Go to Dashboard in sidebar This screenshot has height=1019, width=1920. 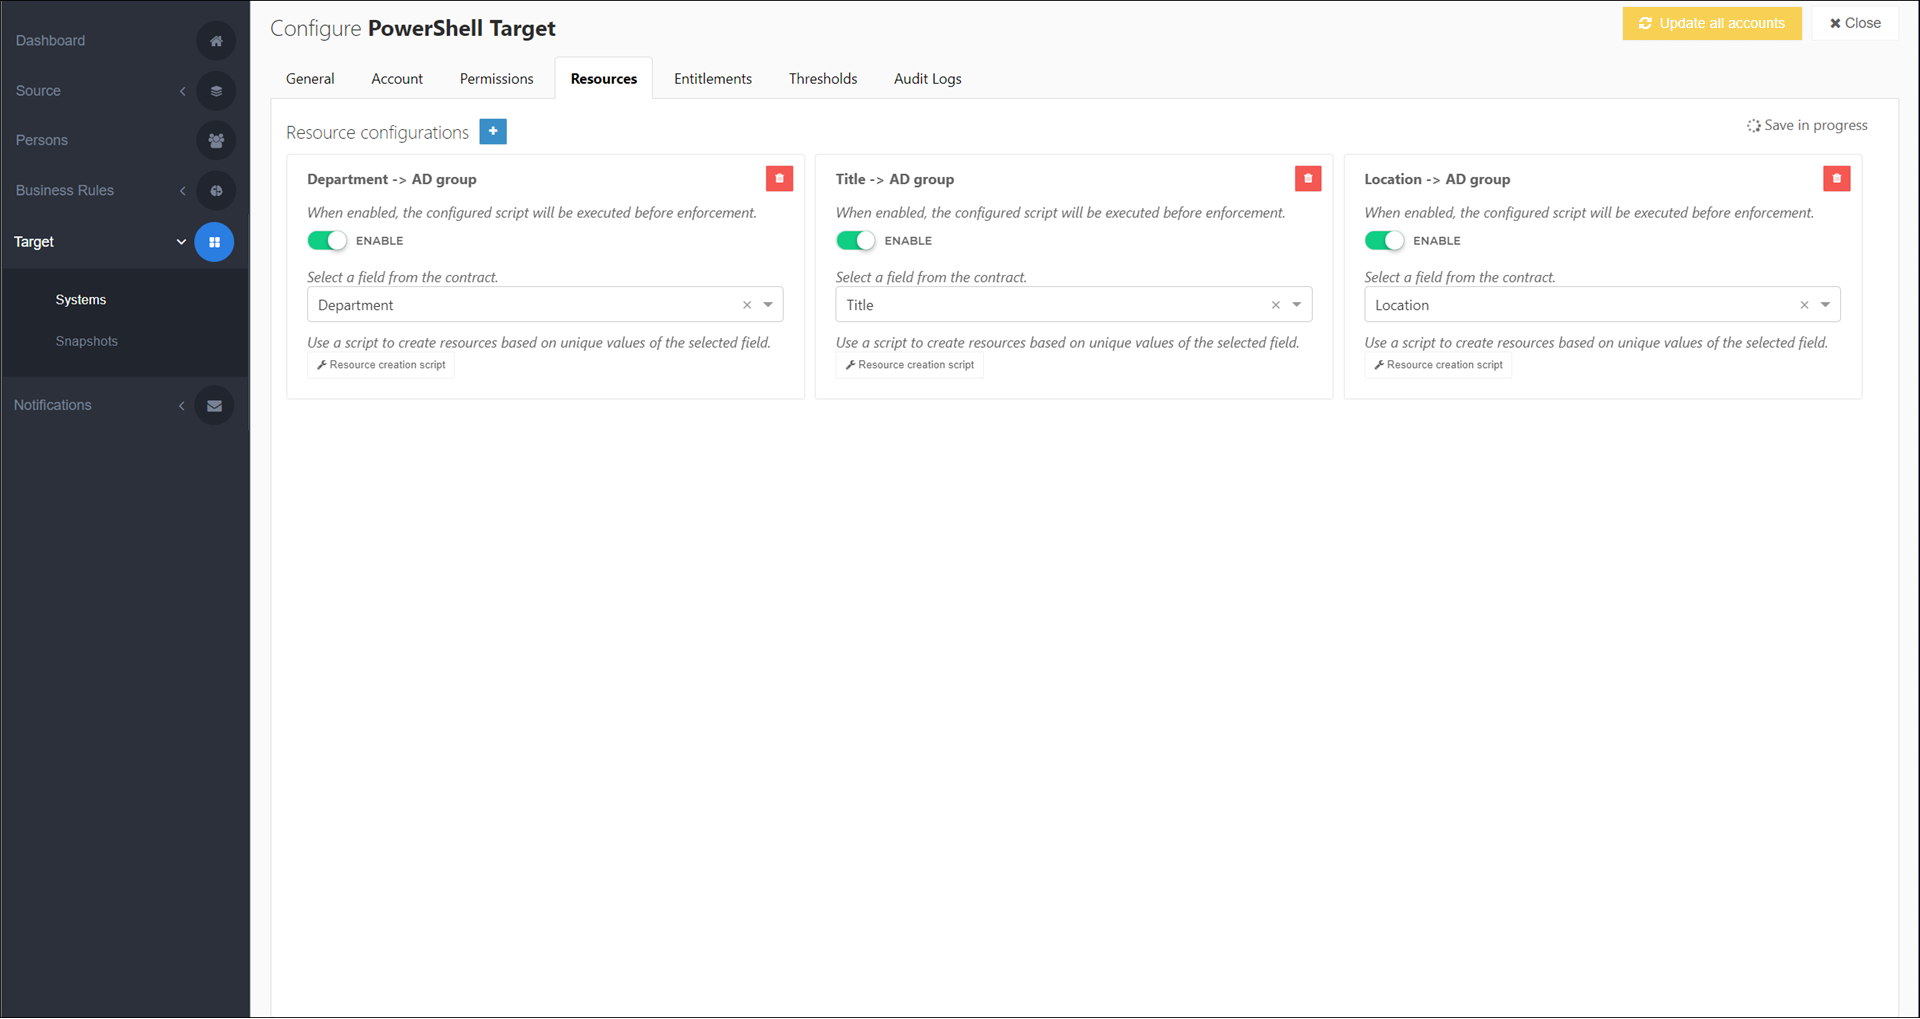(x=50, y=41)
